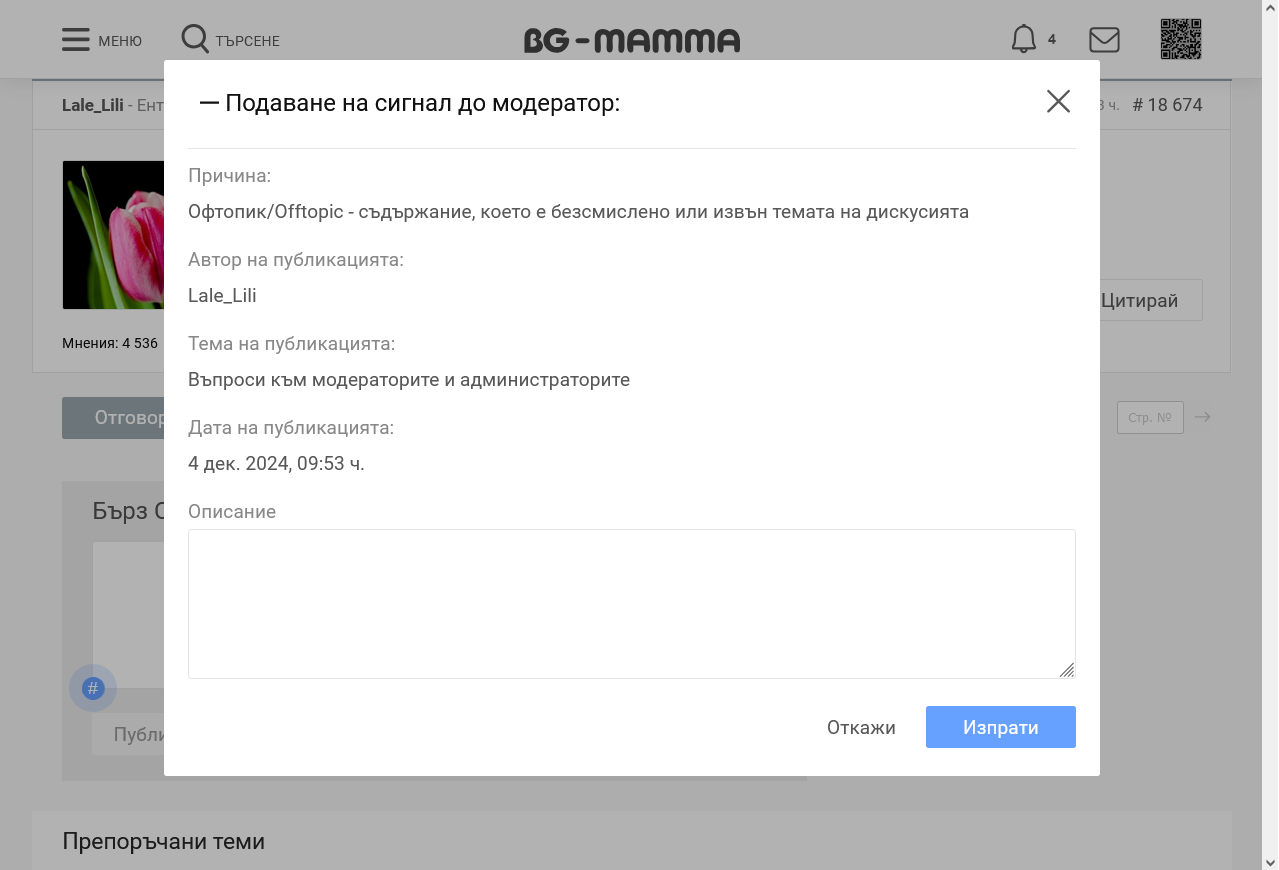Click the ТЪРСЕНЕ search label
1279x870 pixels.
click(x=248, y=41)
